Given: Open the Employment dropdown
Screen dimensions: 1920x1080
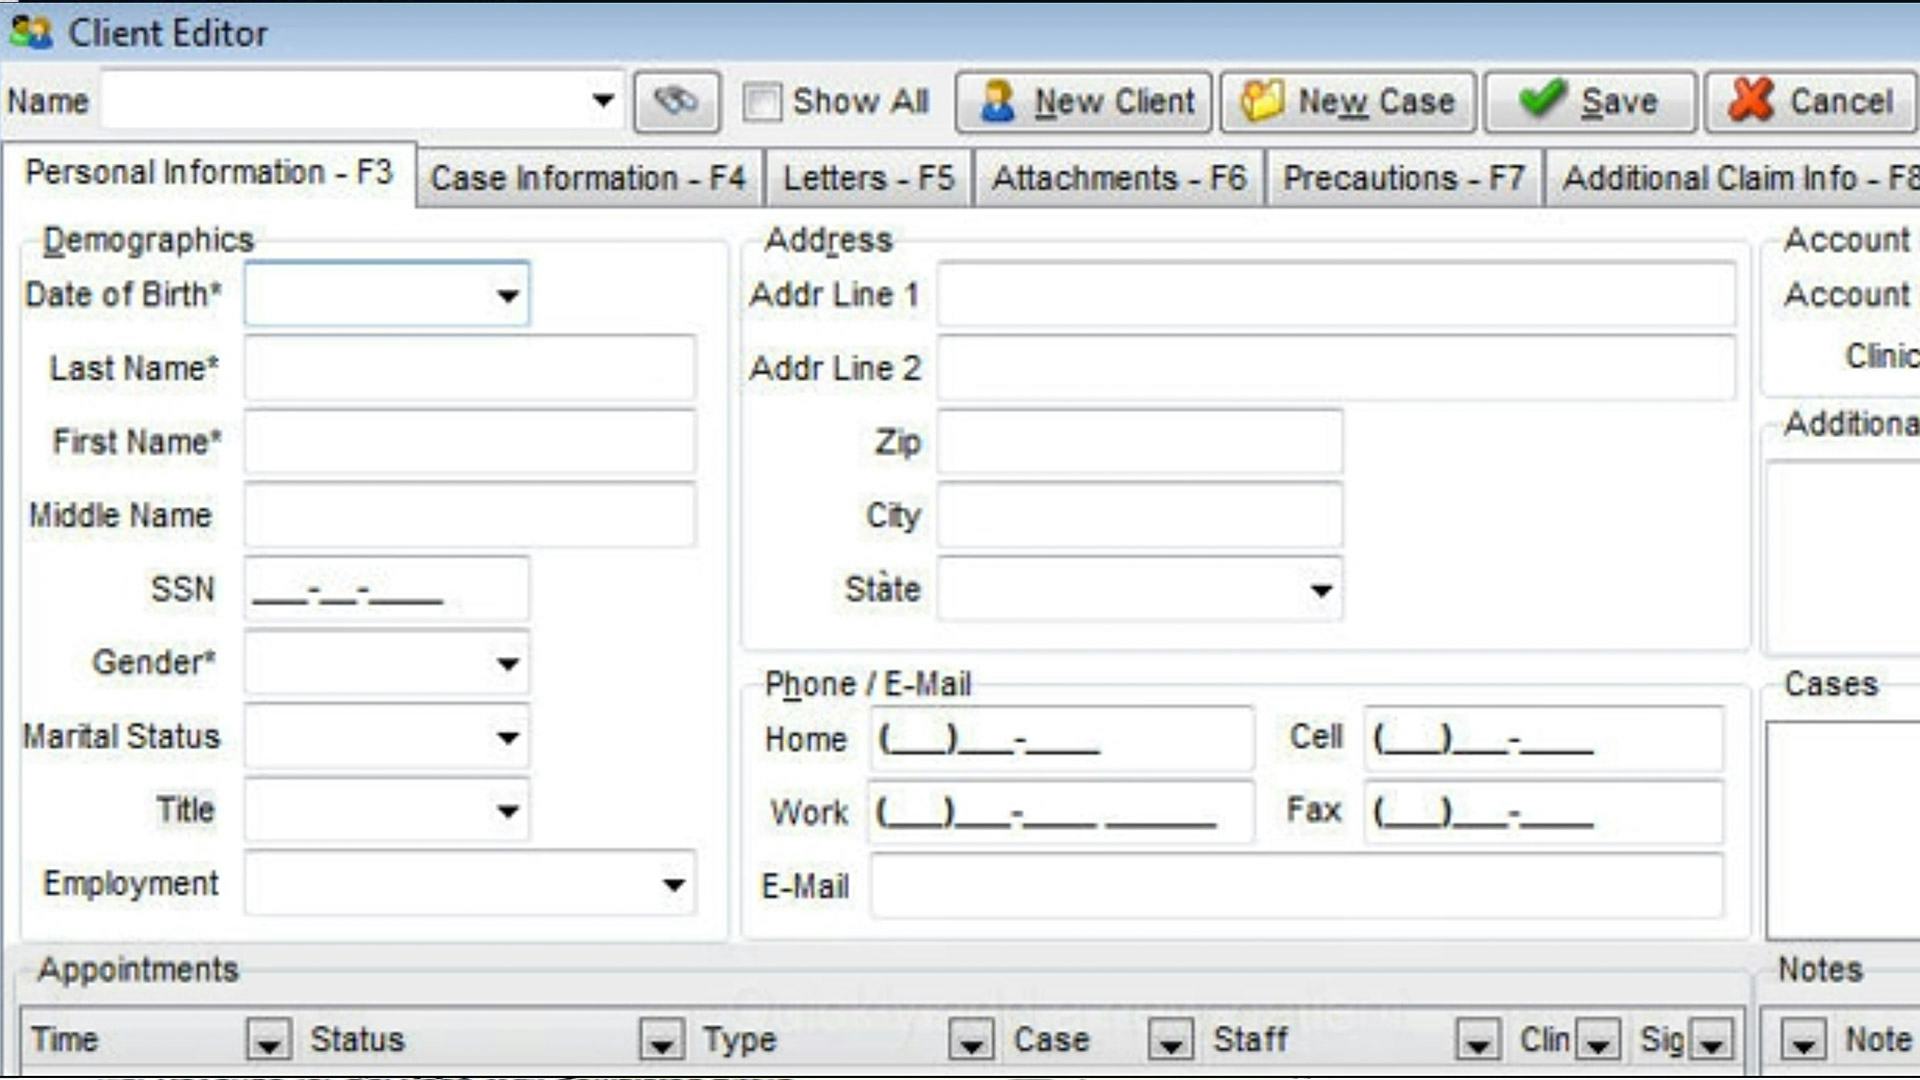Looking at the screenshot, I should pos(673,884).
